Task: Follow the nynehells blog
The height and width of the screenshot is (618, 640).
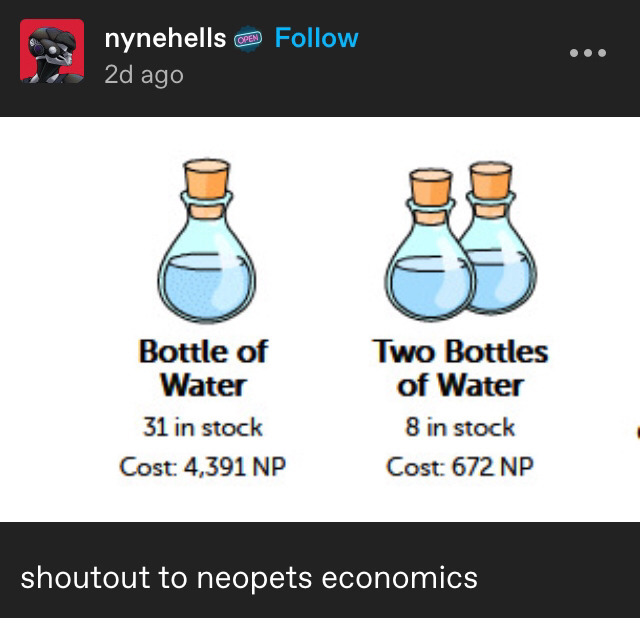Action: click(x=317, y=38)
